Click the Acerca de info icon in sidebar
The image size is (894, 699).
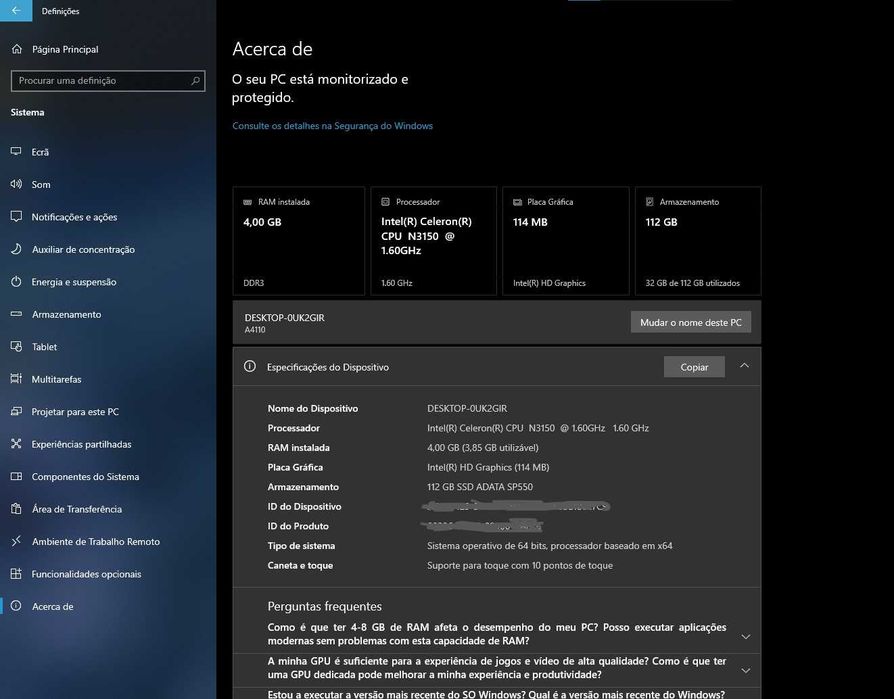16,606
